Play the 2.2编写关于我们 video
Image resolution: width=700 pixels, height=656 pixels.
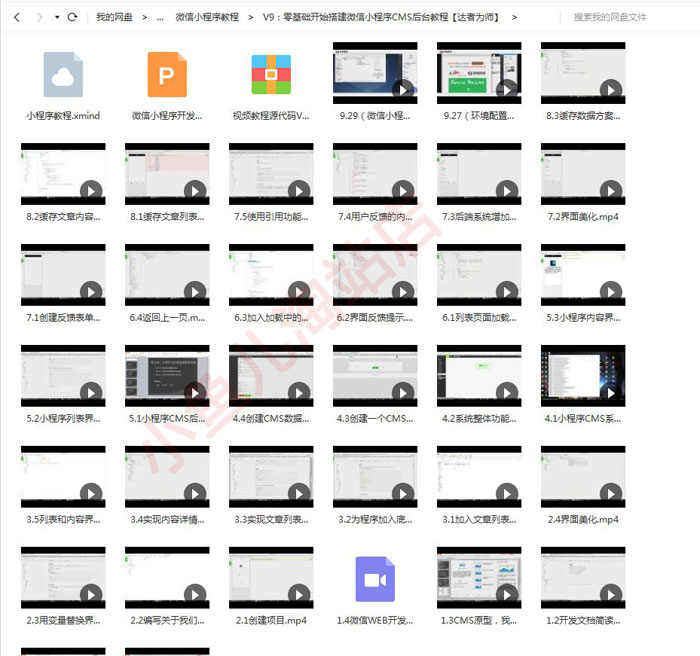195,594
